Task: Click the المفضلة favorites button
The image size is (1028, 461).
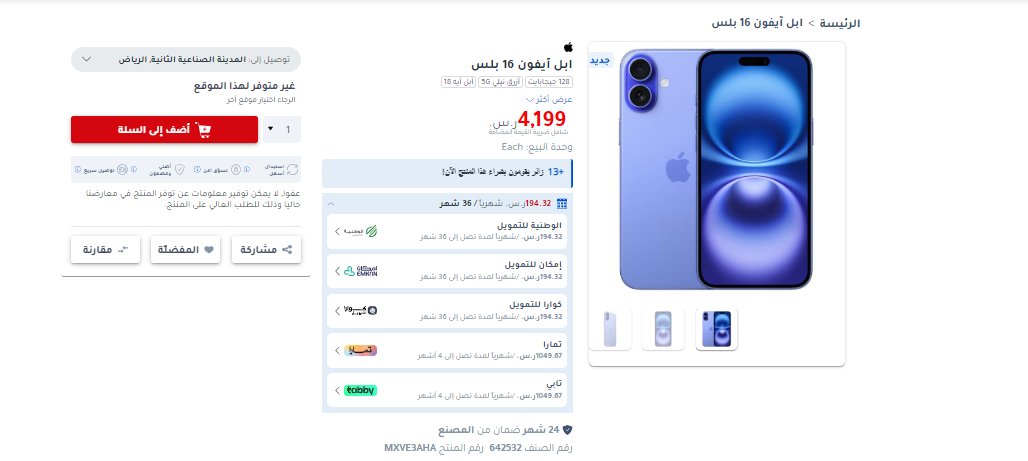Action: (x=186, y=250)
